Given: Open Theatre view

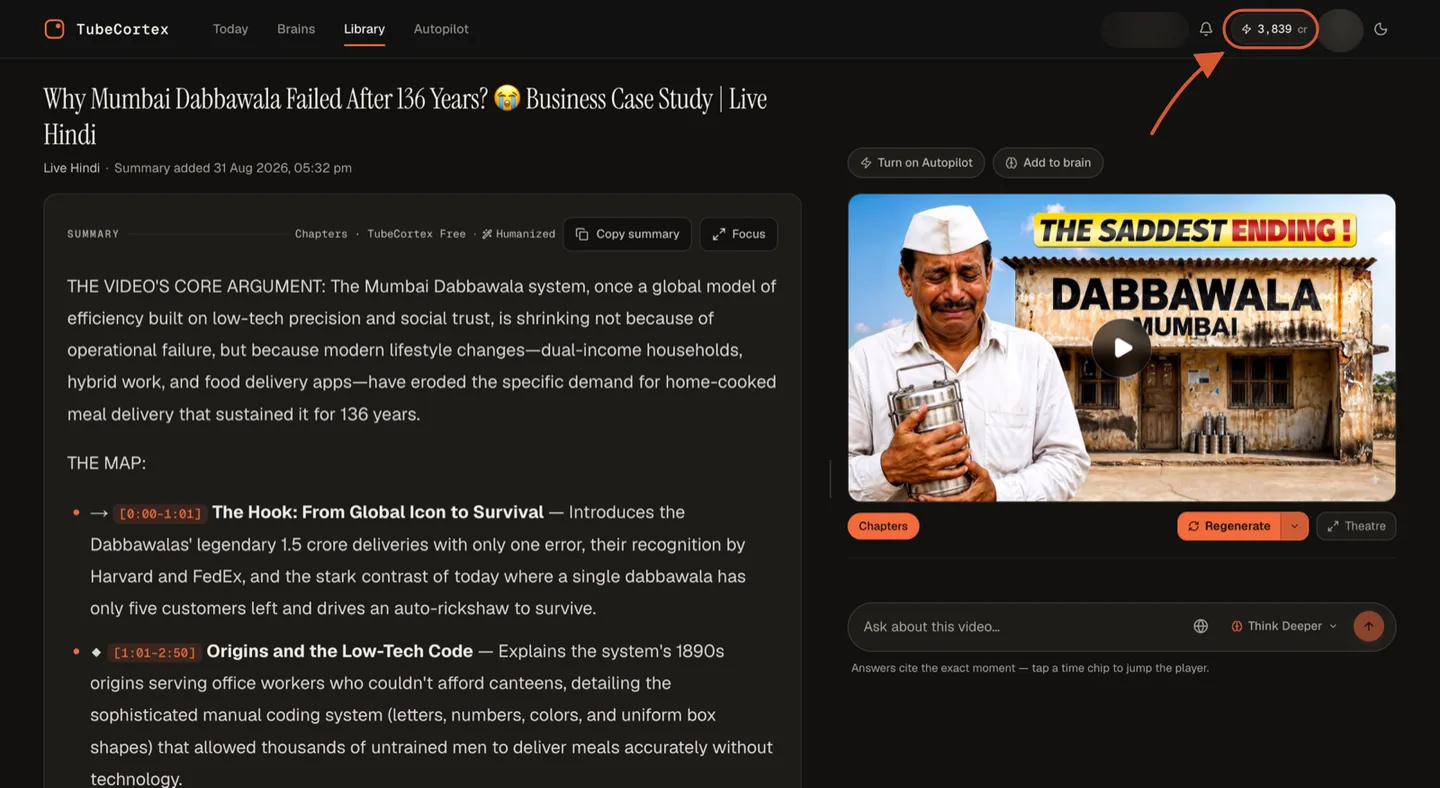Looking at the screenshot, I should click(x=1356, y=526).
